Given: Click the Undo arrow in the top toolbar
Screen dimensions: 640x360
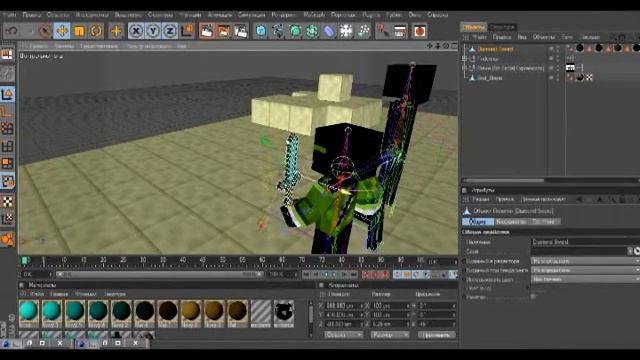Looking at the screenshot, I should 12,31.
